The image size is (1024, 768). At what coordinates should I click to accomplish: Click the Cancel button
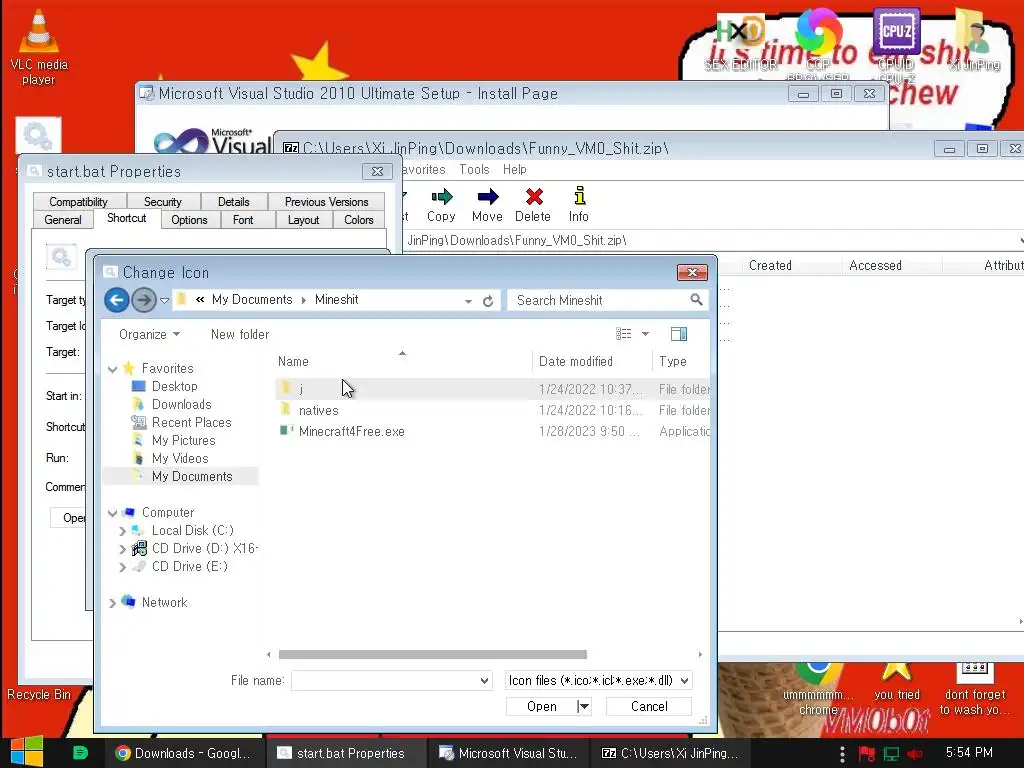pyautogui.click(x=649, y=707)
